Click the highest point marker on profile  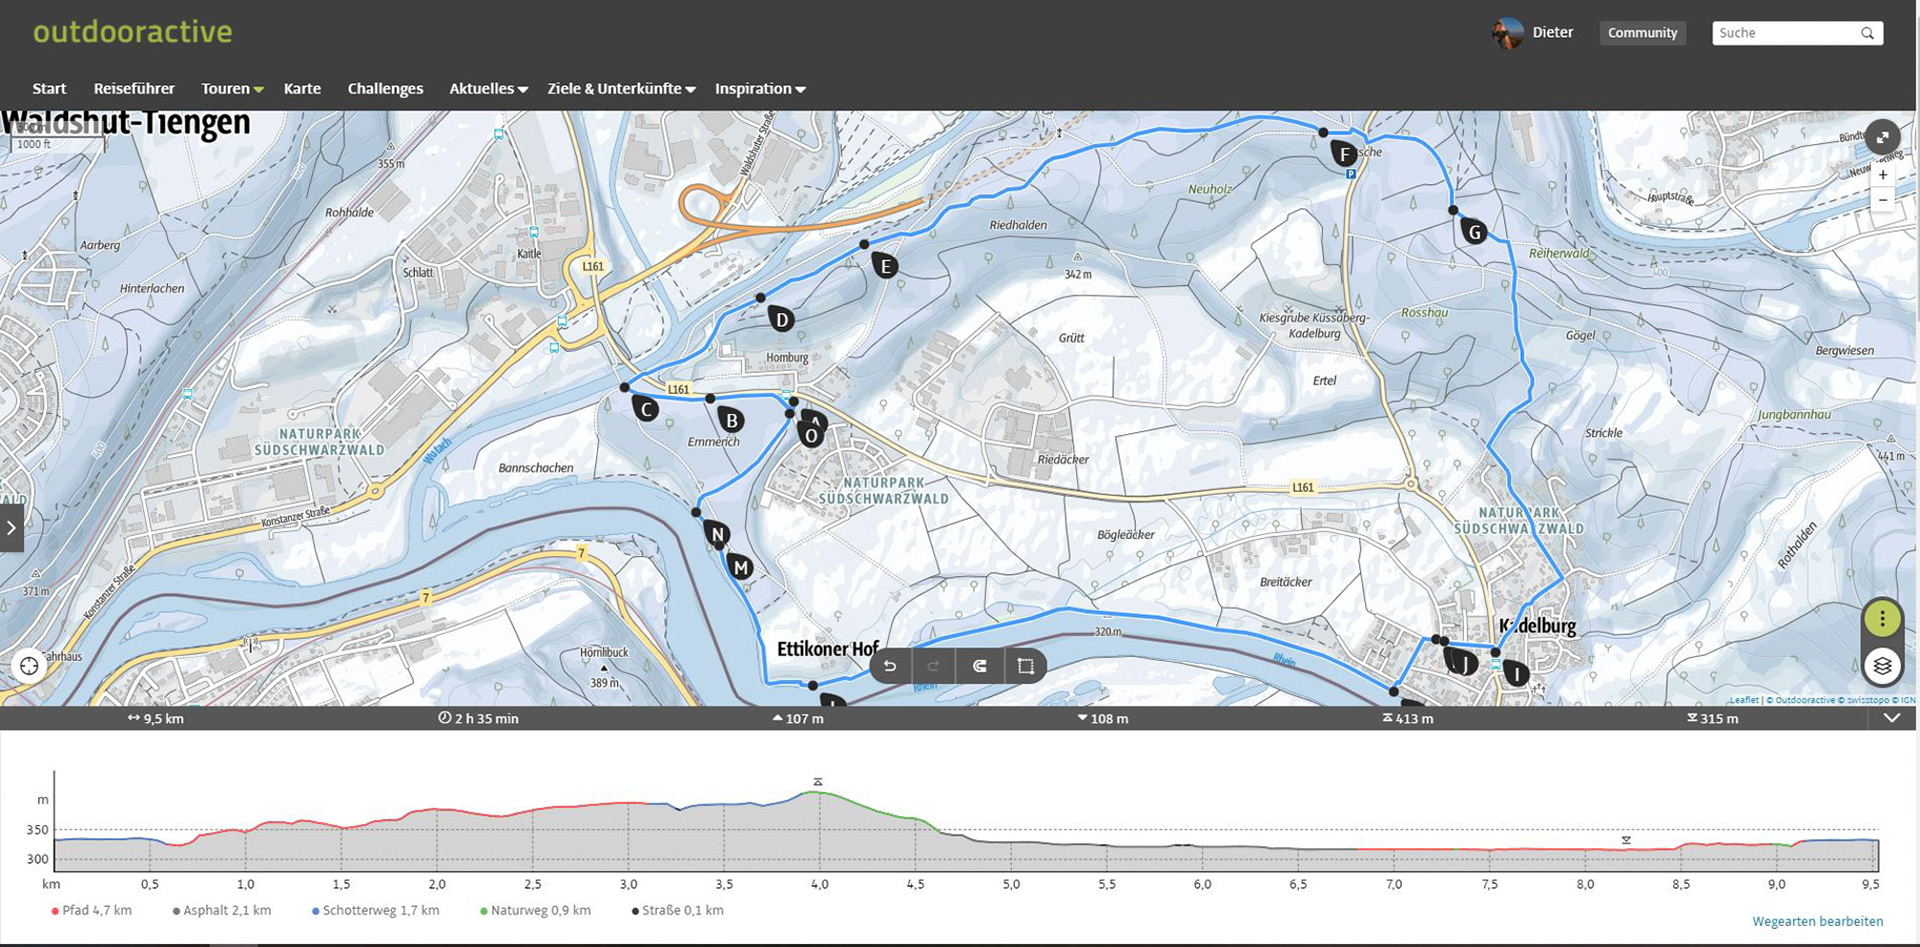point(818,782)
